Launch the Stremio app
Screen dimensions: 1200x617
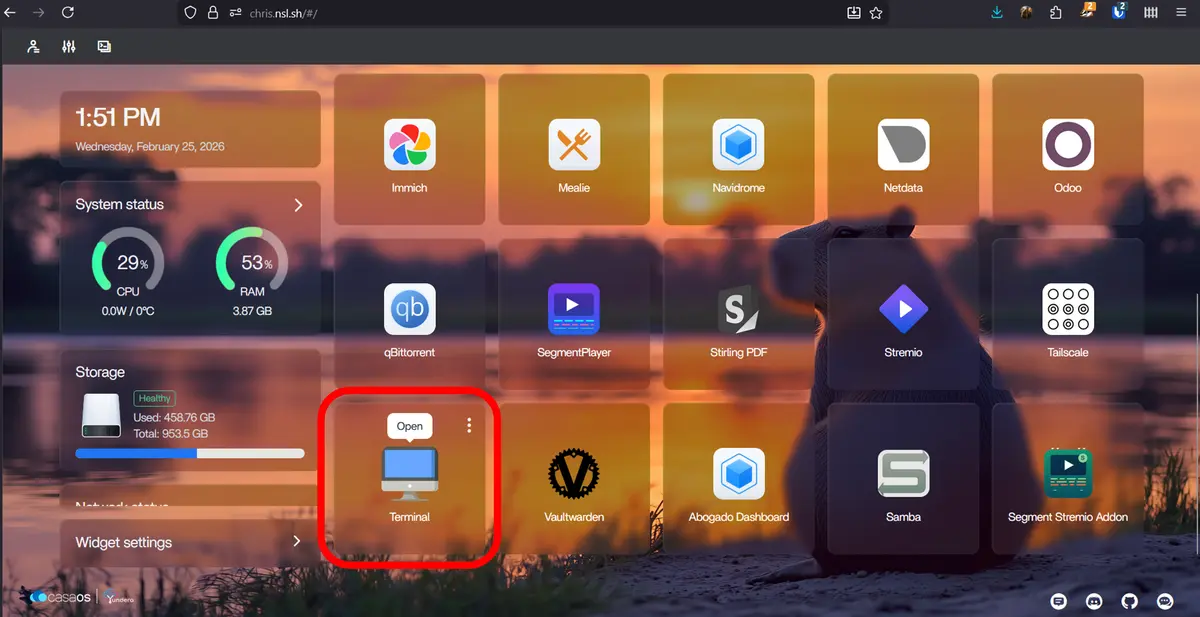(x=903, y=309)
